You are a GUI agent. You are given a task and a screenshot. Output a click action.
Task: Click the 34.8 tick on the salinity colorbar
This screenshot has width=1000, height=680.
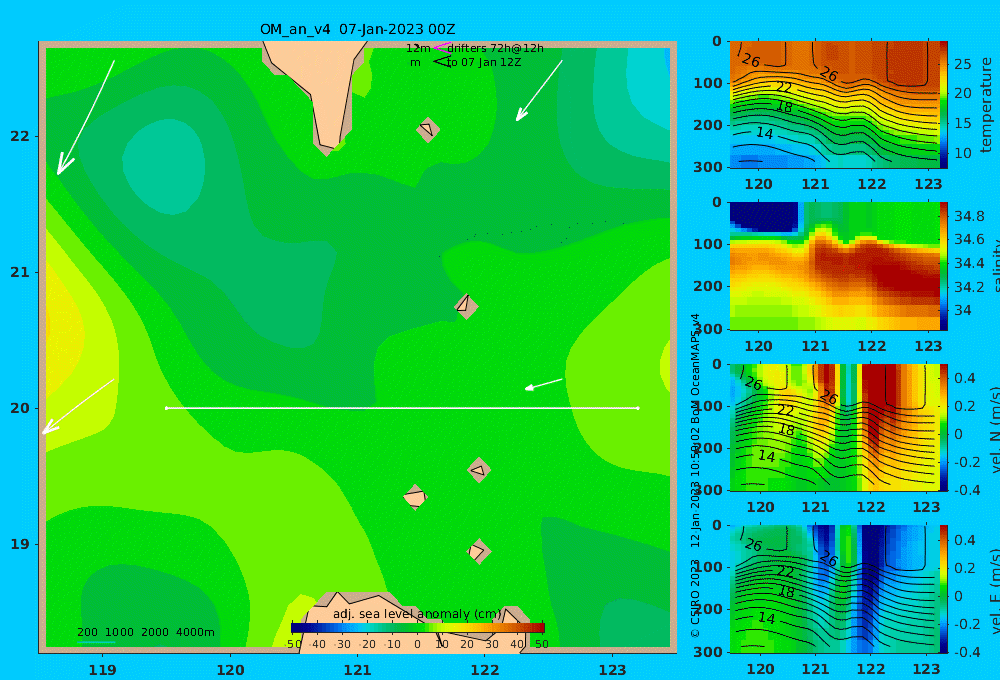tap(969, 216)
